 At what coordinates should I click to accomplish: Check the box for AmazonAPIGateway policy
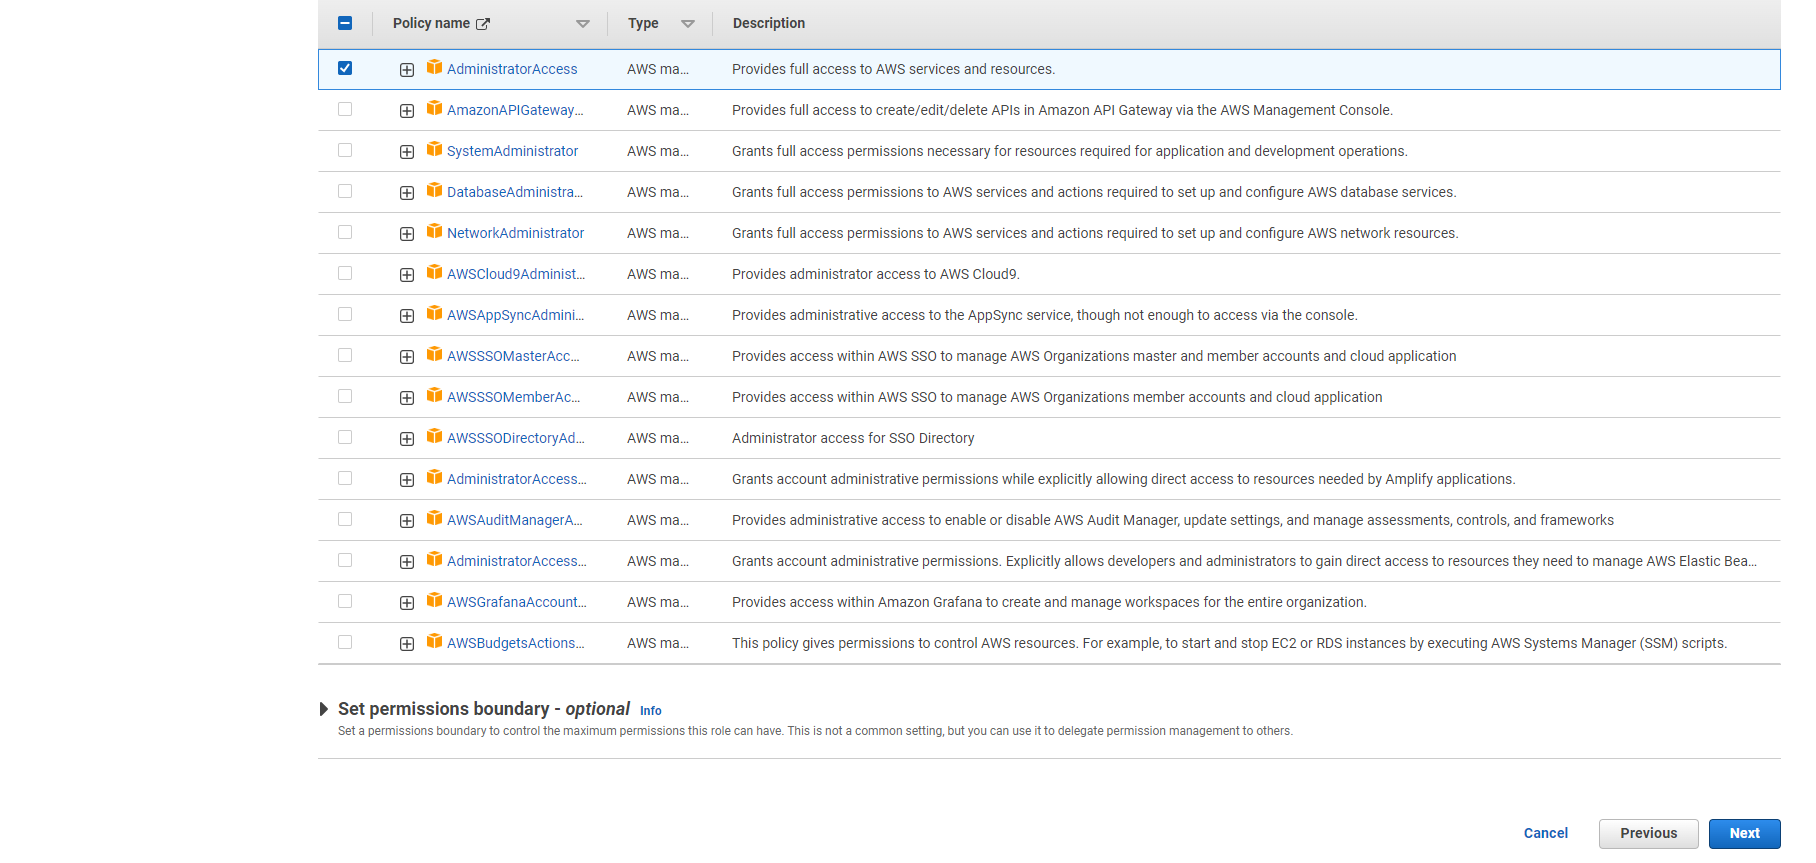(x=345, y=109)
